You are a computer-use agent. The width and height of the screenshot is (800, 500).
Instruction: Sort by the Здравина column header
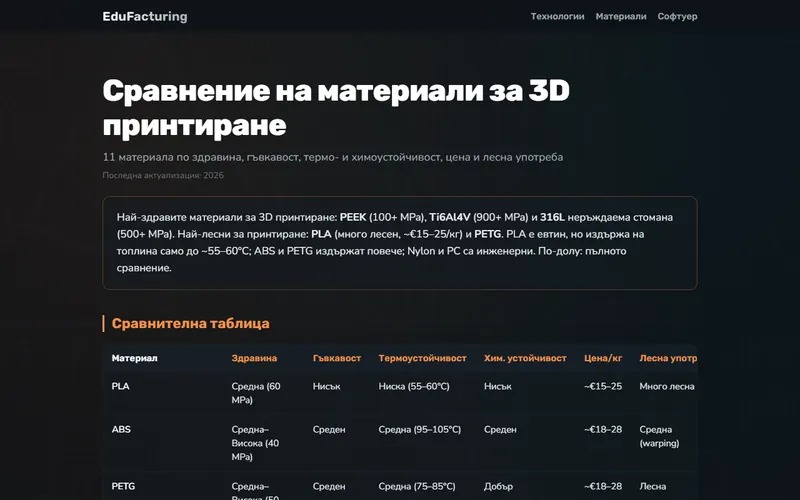coord(254,358)
